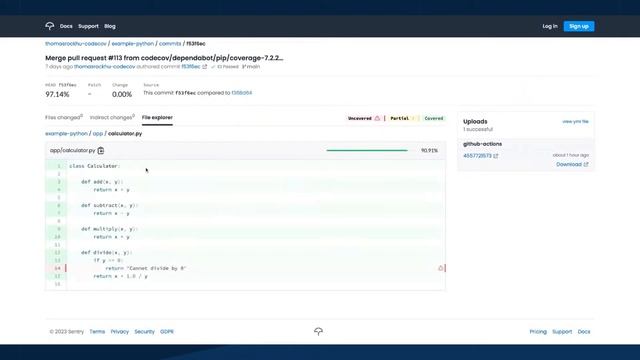Open commit hash link beside authored commit
Screen dimensions: 640x360
coord(191,67)
